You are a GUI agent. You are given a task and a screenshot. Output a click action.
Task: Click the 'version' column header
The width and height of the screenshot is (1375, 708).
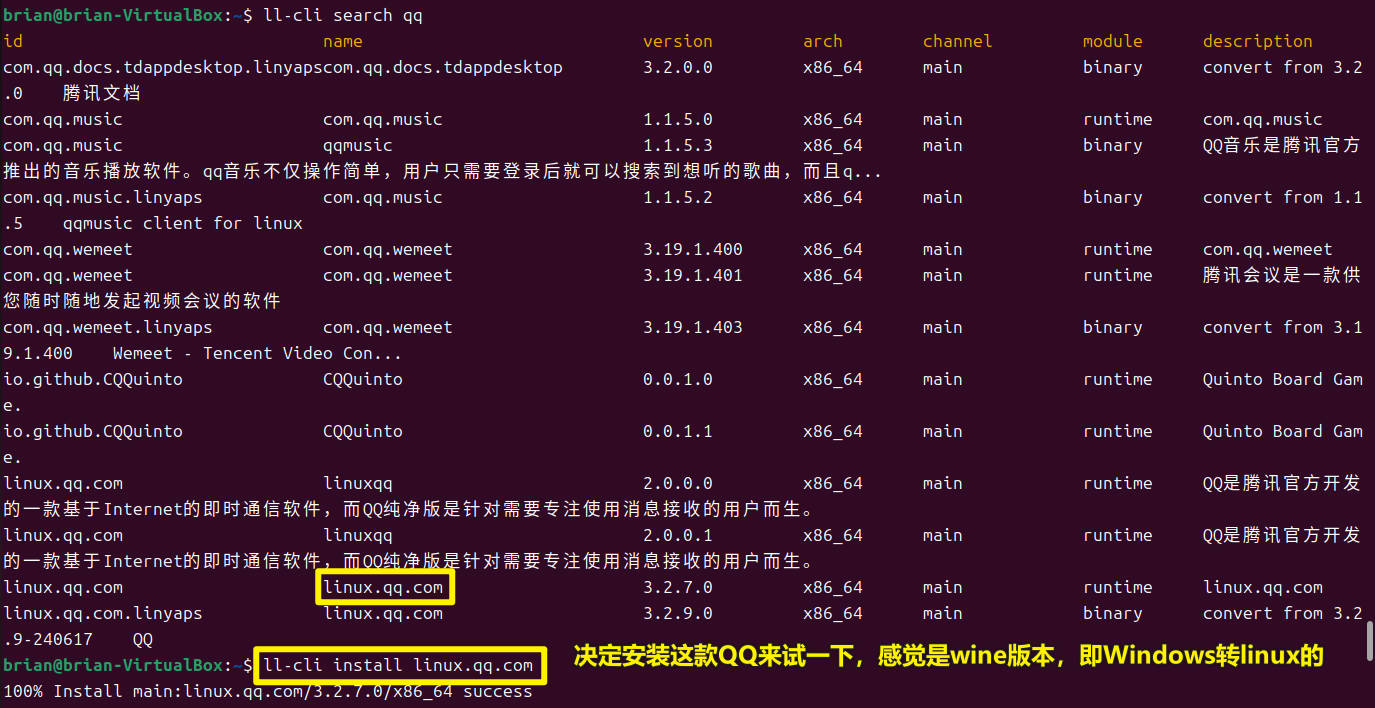tap(678, 42)
